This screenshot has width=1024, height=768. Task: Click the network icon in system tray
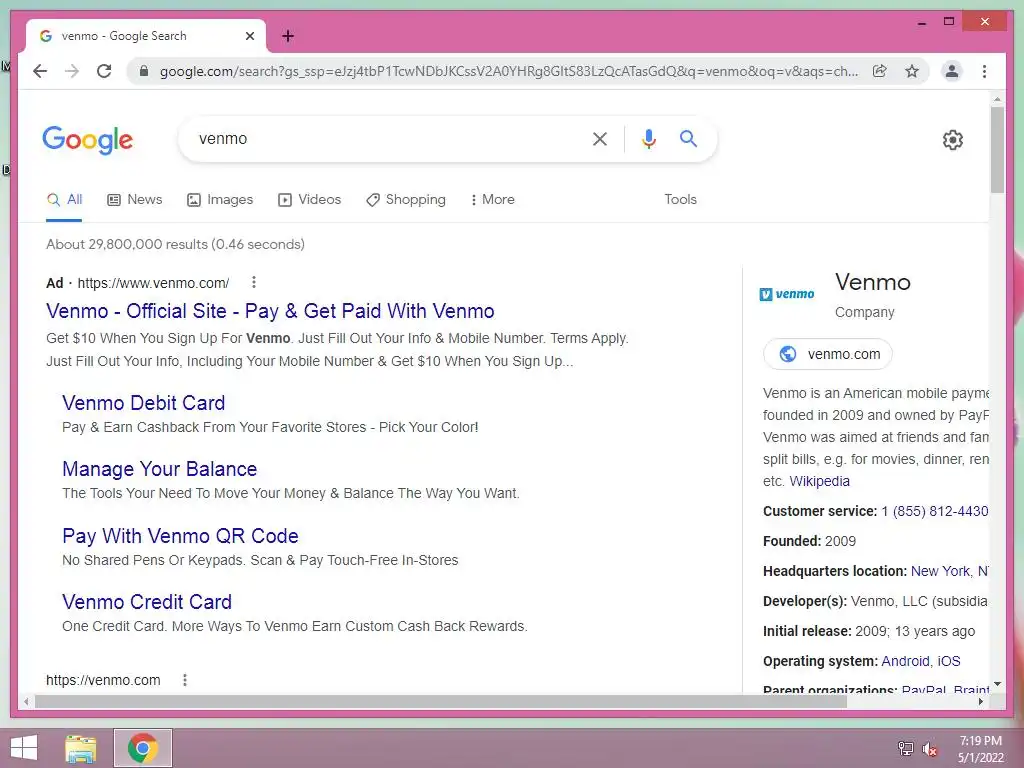click(906, 749)
